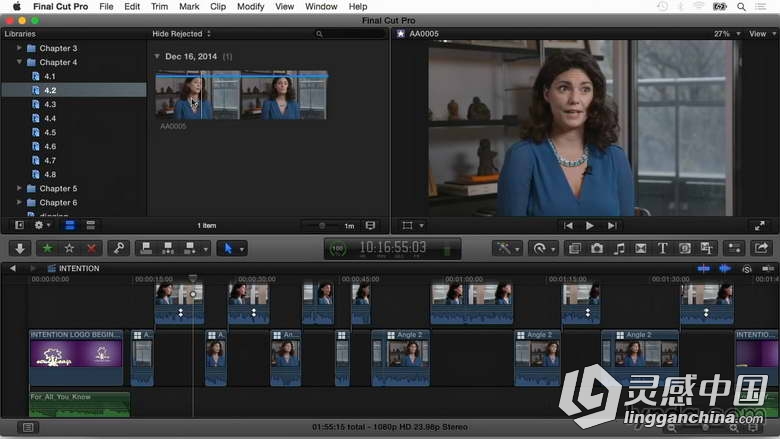Toggle background tasks 100 percent indicator
This screenshot has width=780, height=439.
pos(338,248)
